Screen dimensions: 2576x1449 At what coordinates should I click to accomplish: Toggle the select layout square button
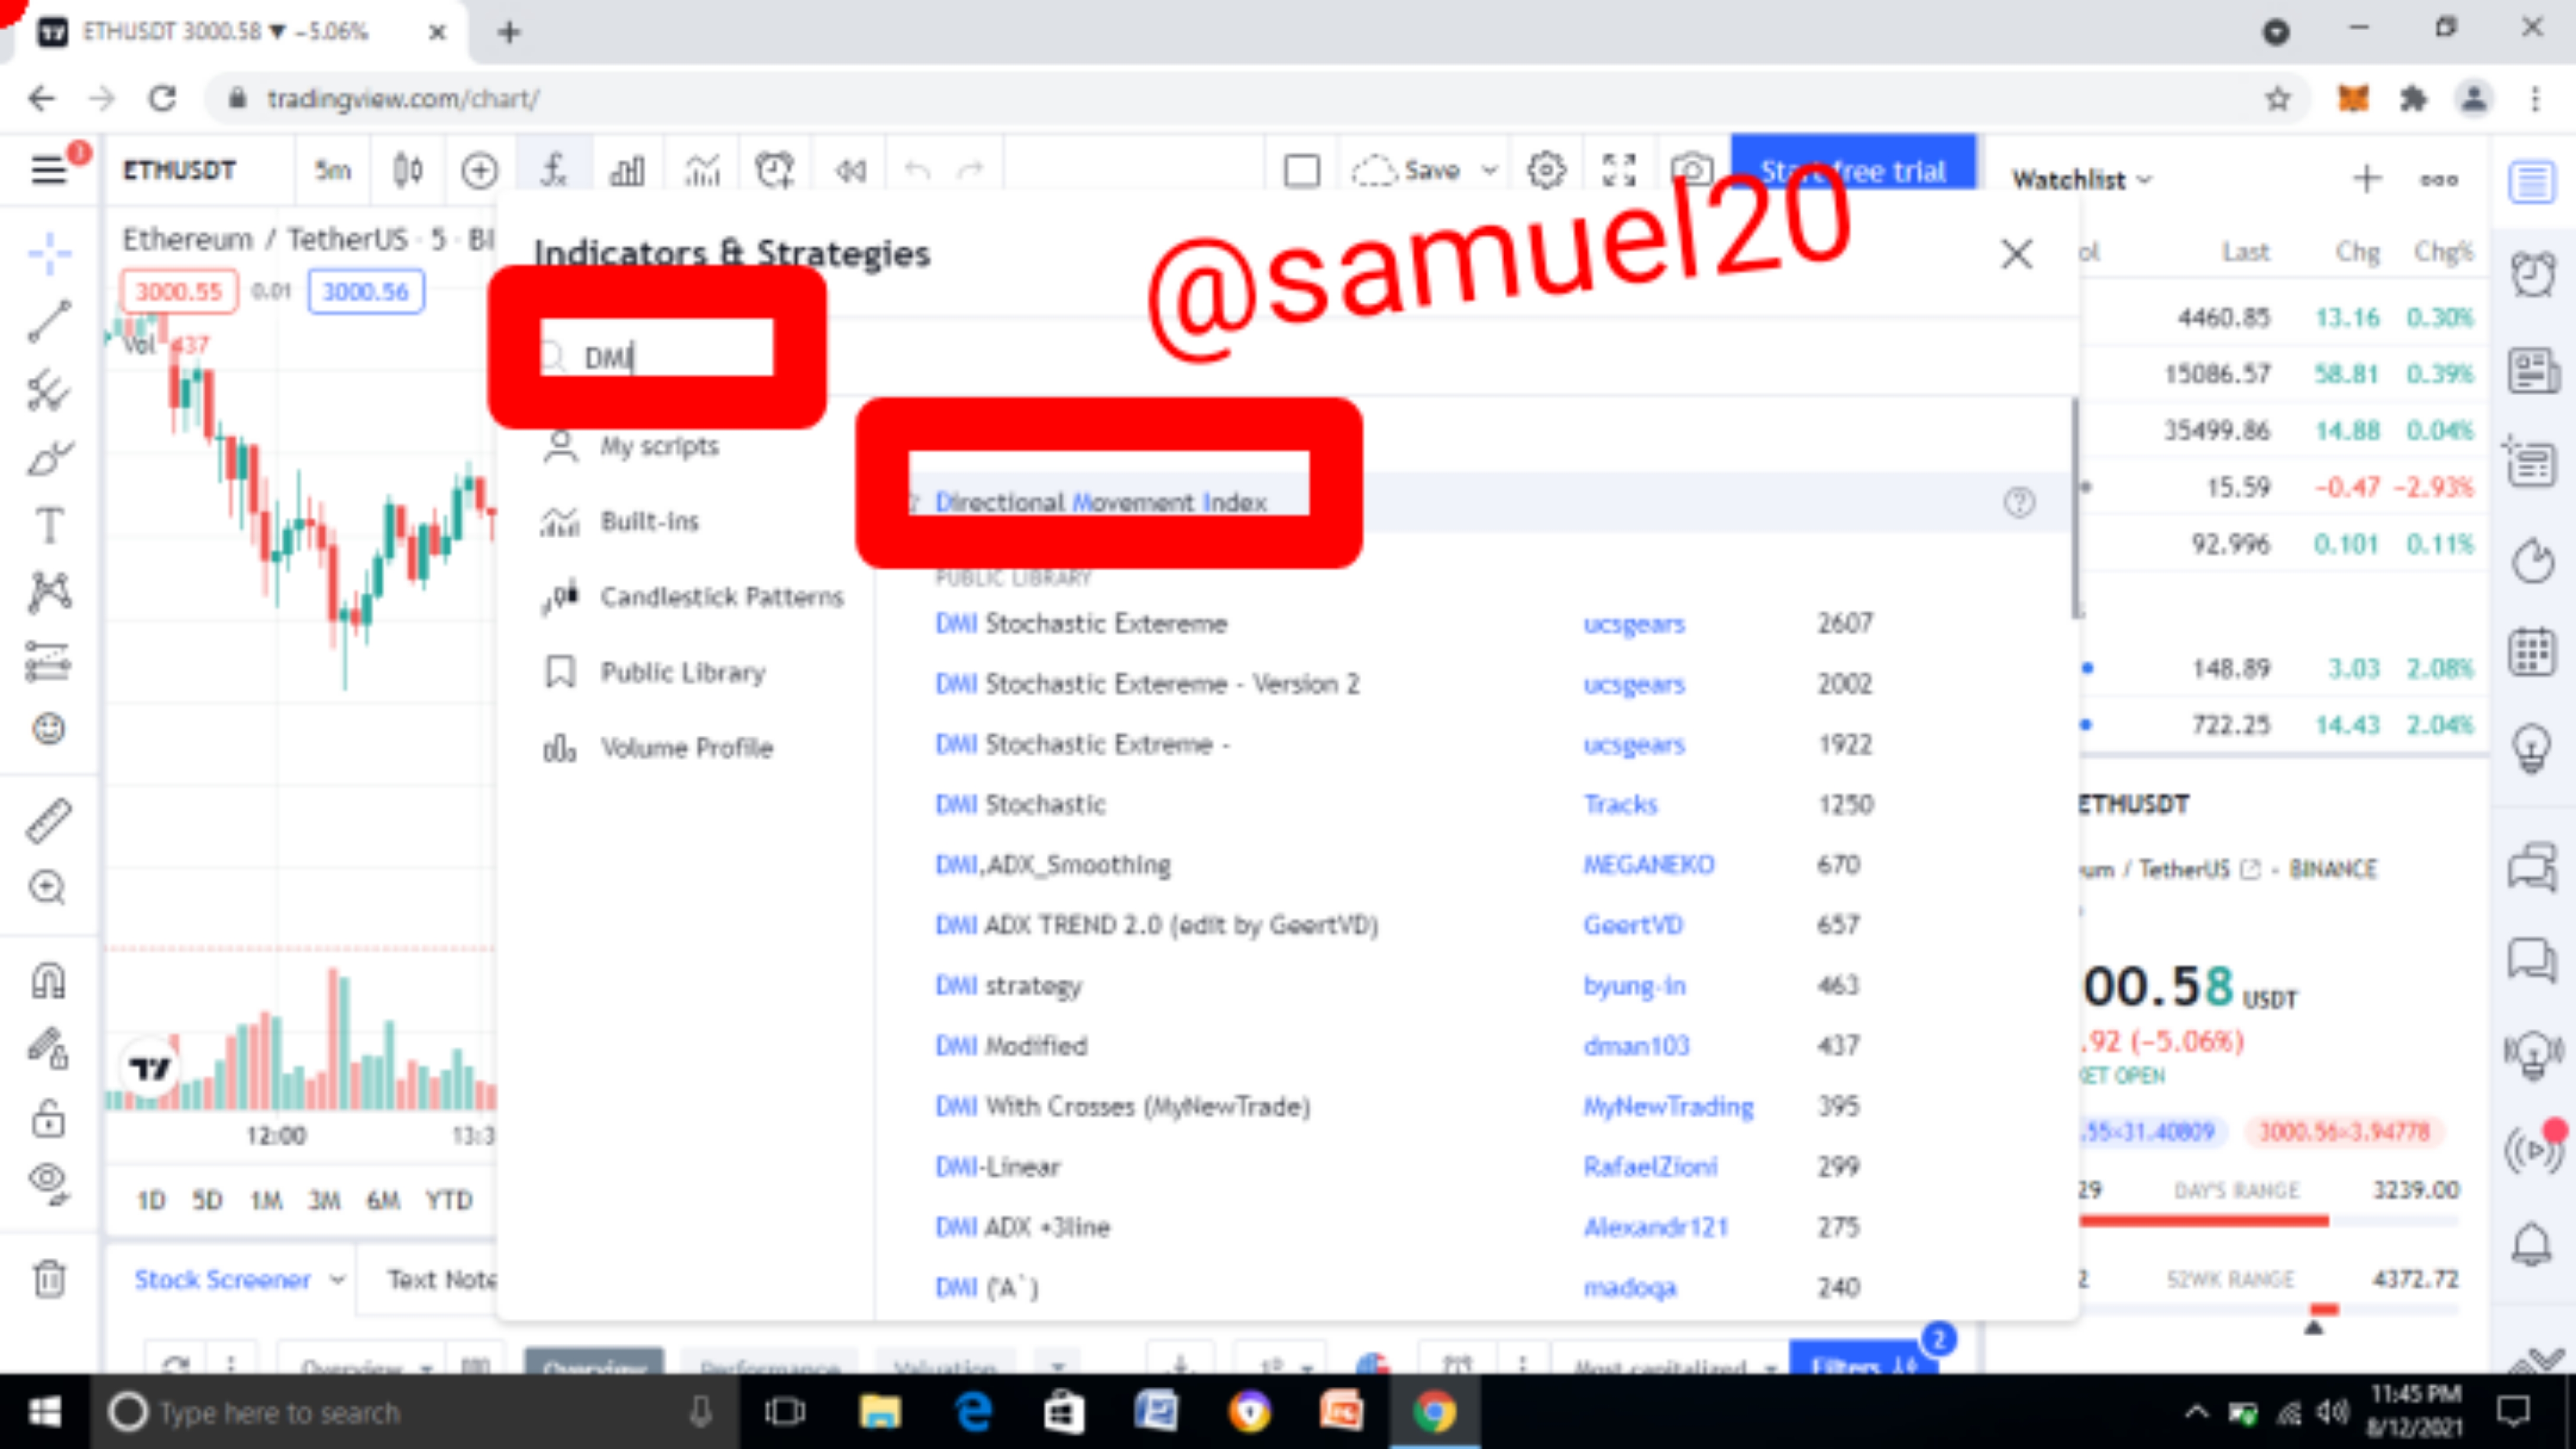1301,170
